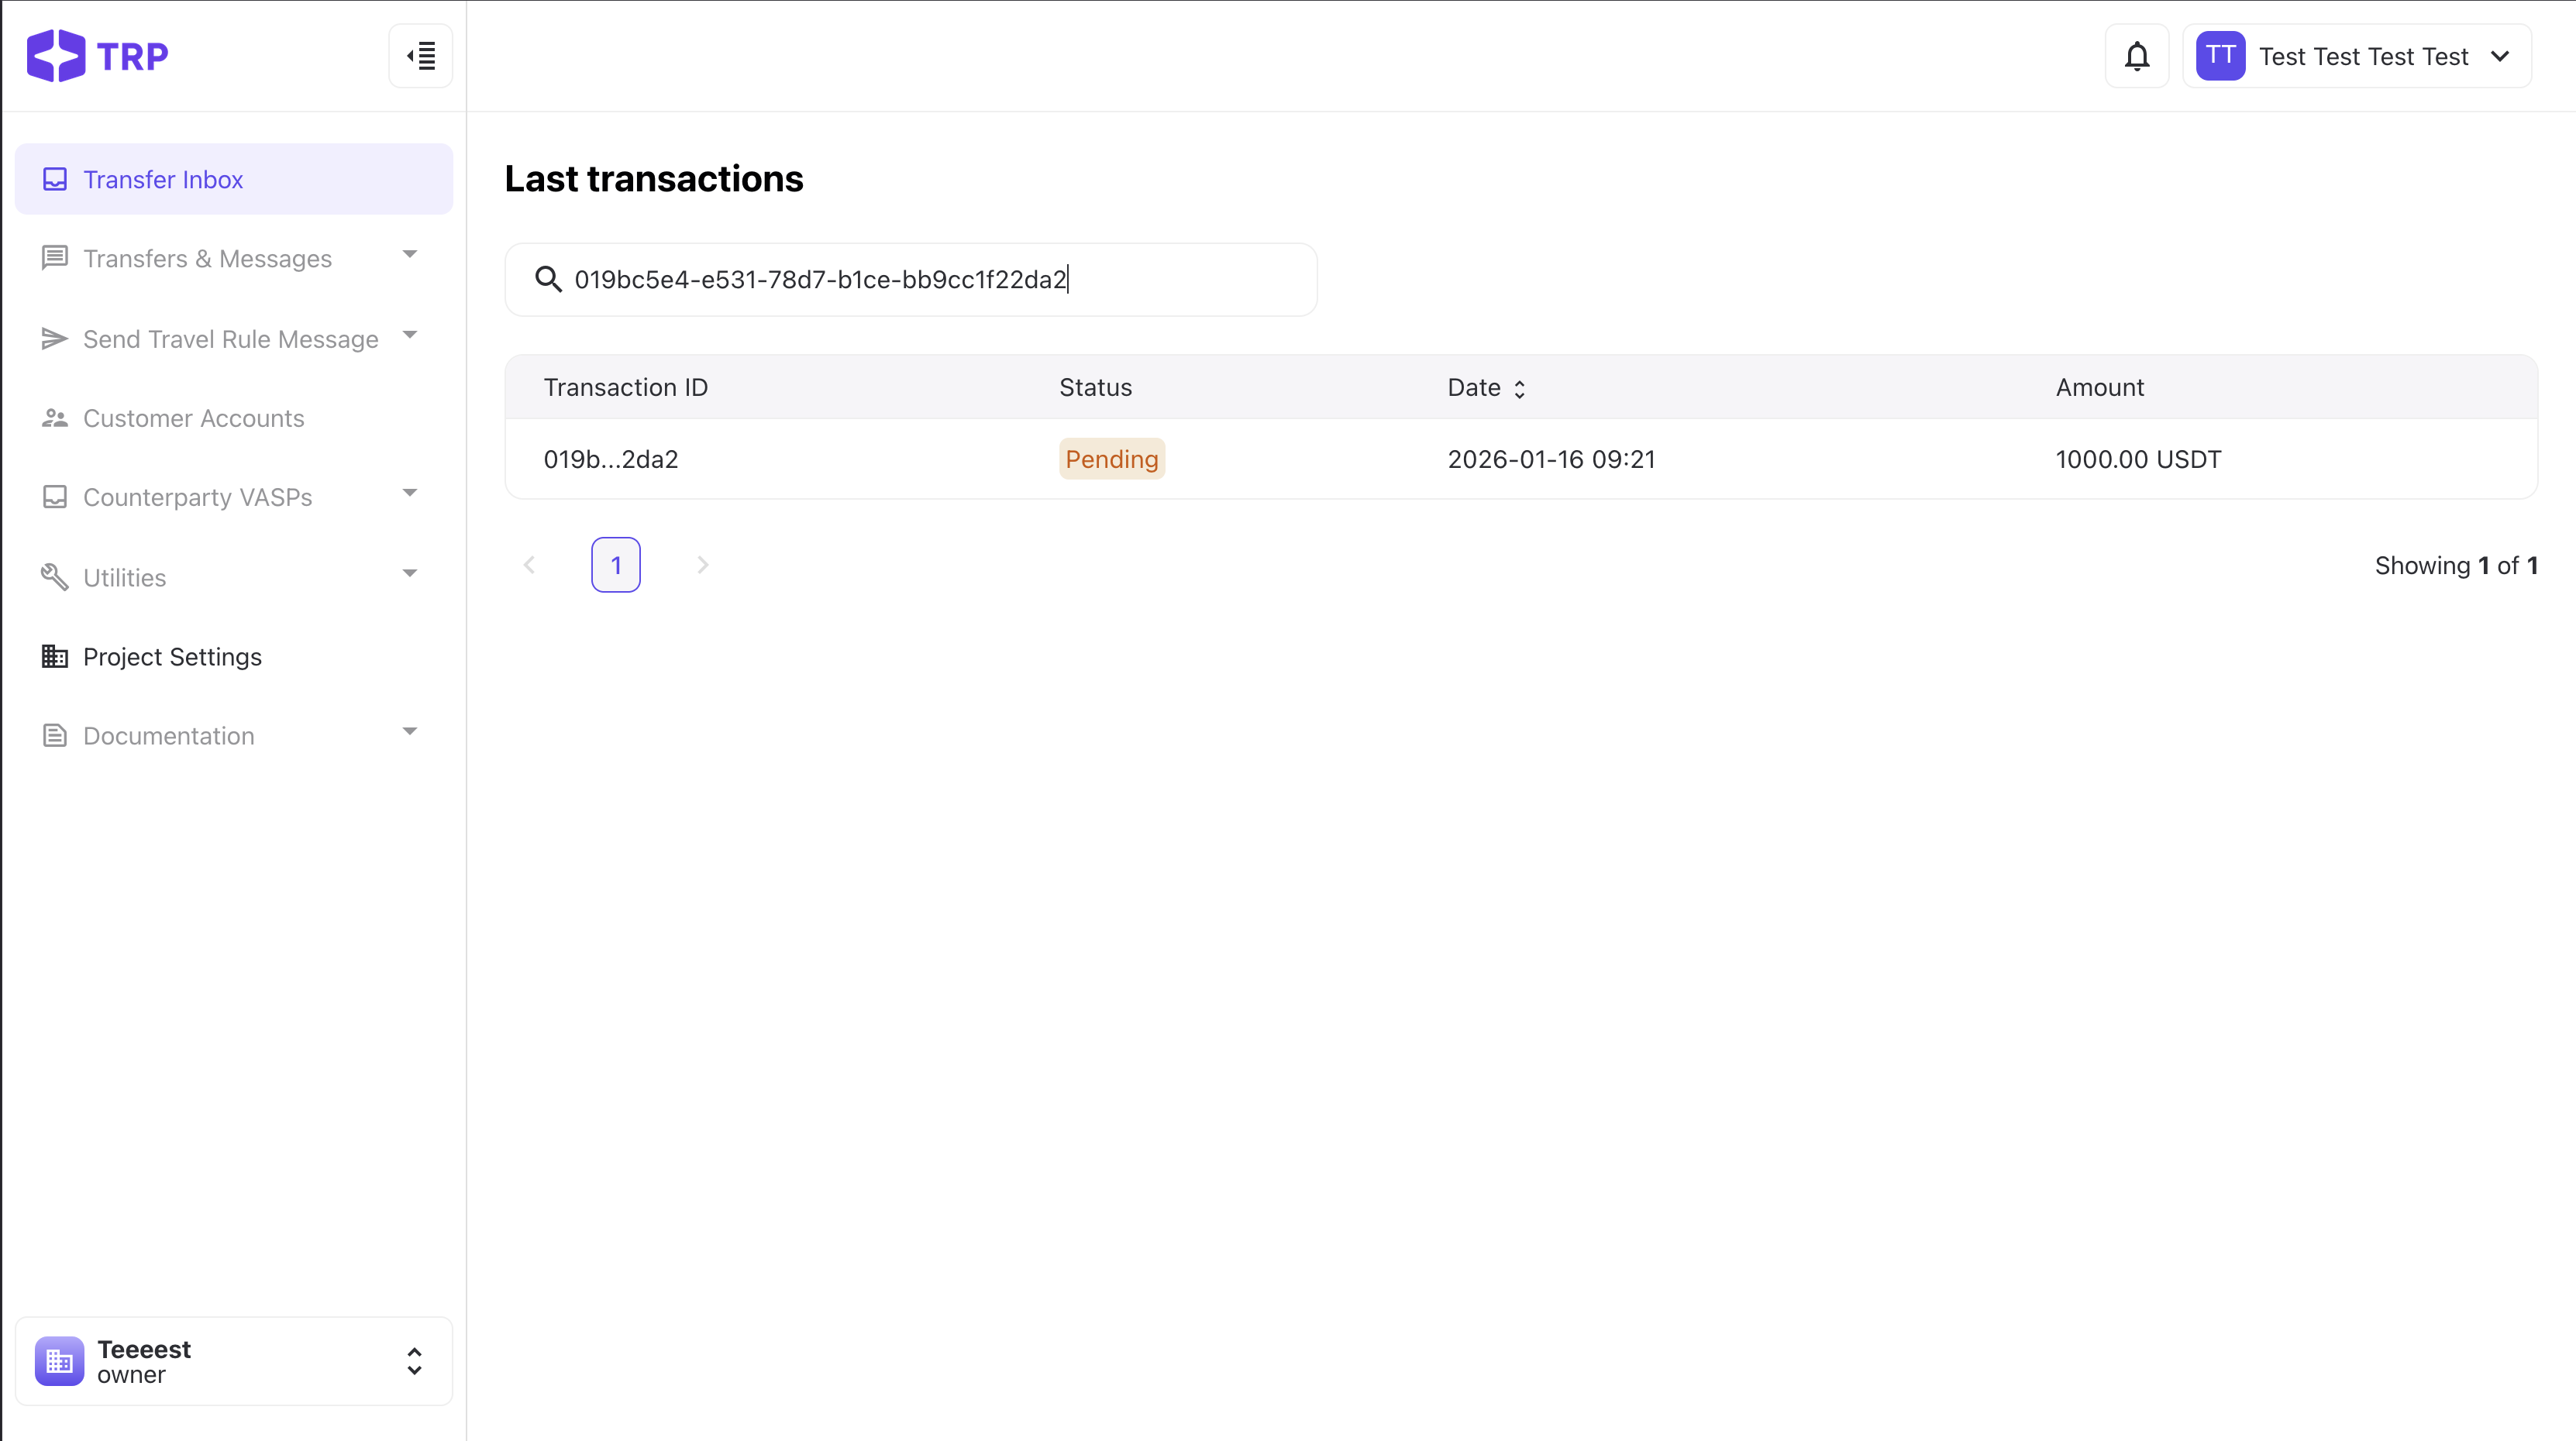This screenshot has width=2576, height=1441.
Task: Expand Transfers & Messages submenu arrow
Action: (410, 255)
